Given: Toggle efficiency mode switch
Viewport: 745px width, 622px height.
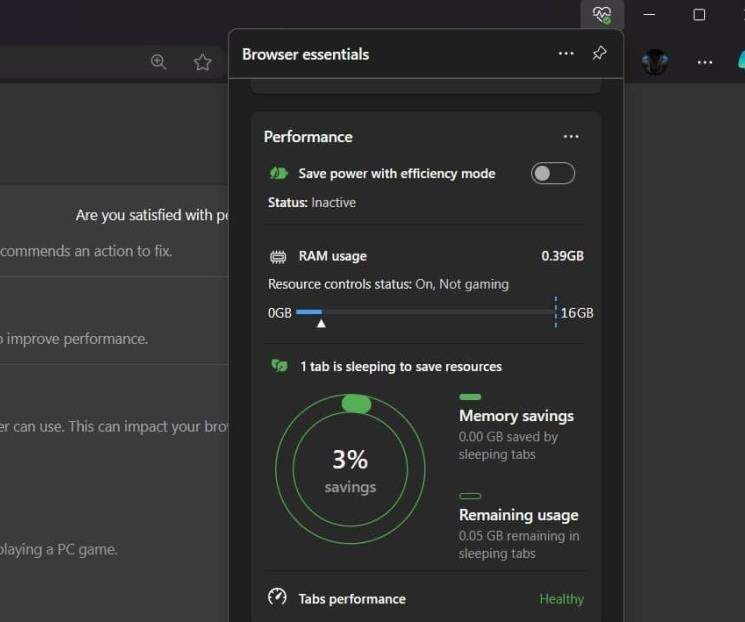Looking at the screenshot, I should point(553,173).
